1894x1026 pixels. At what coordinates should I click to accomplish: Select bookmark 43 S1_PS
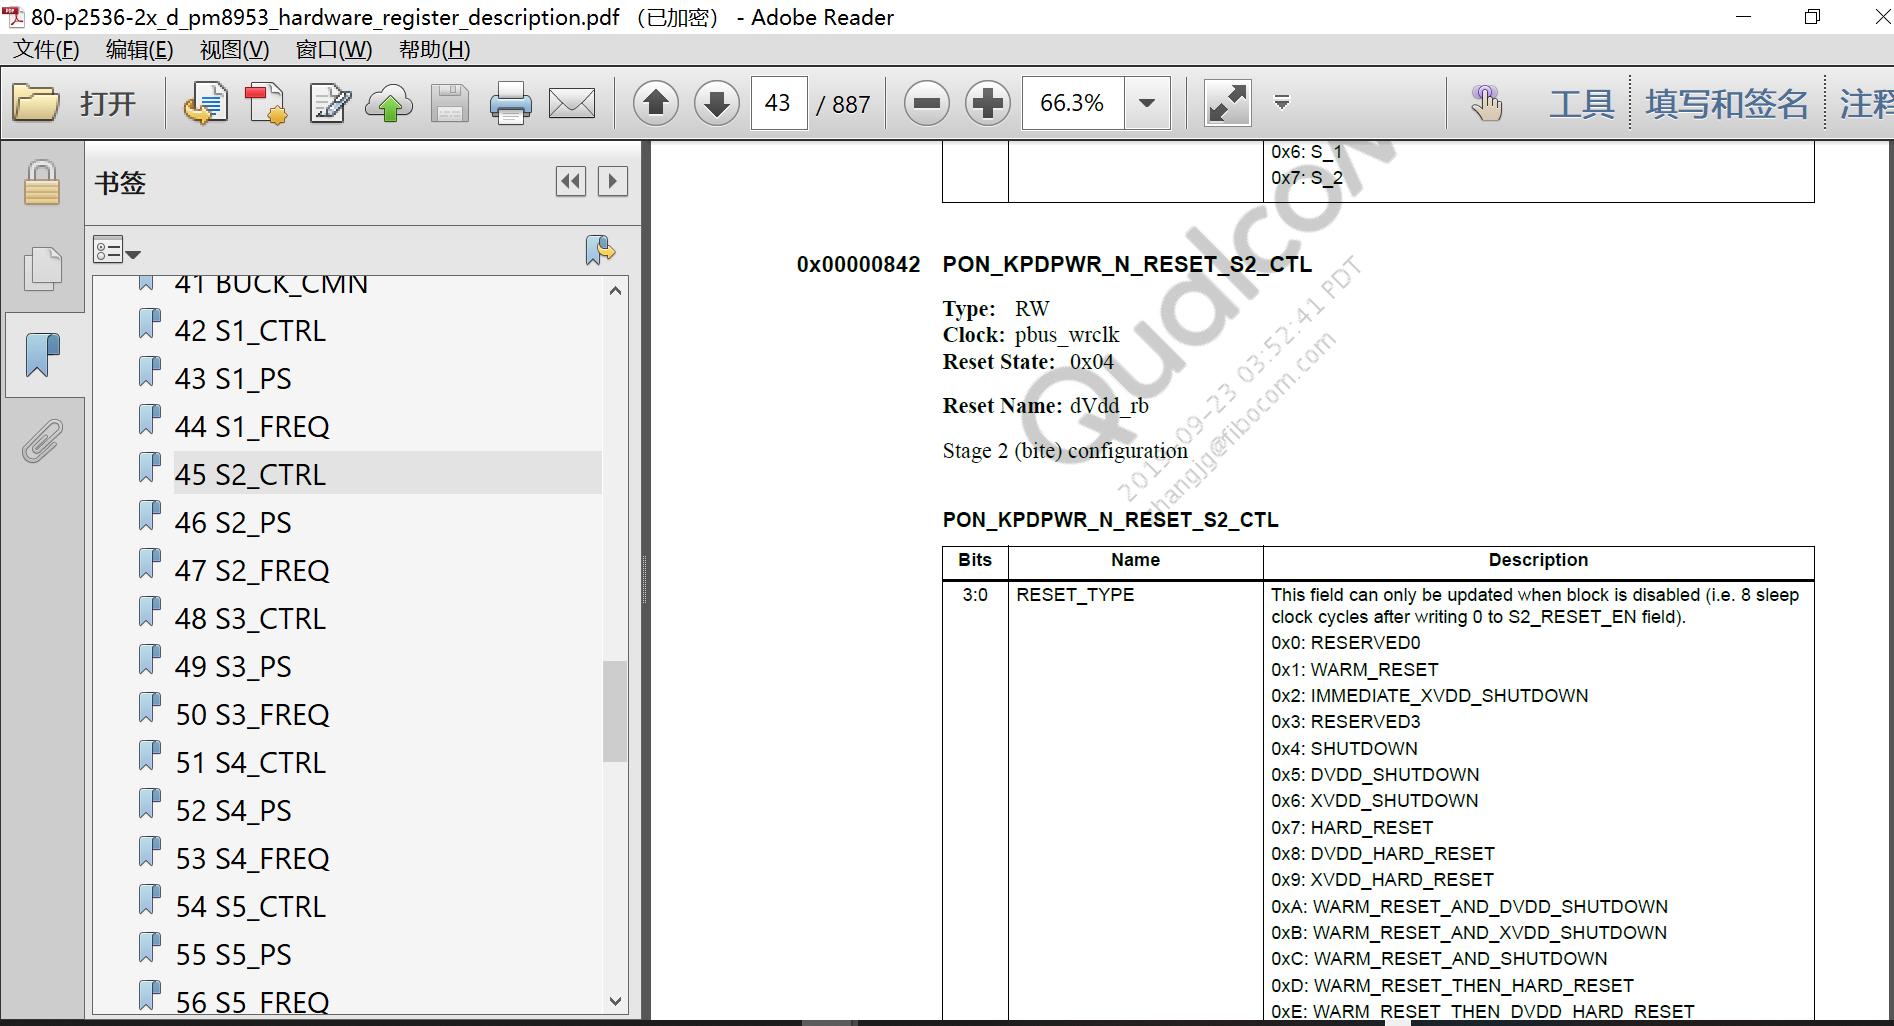(233, 379)
